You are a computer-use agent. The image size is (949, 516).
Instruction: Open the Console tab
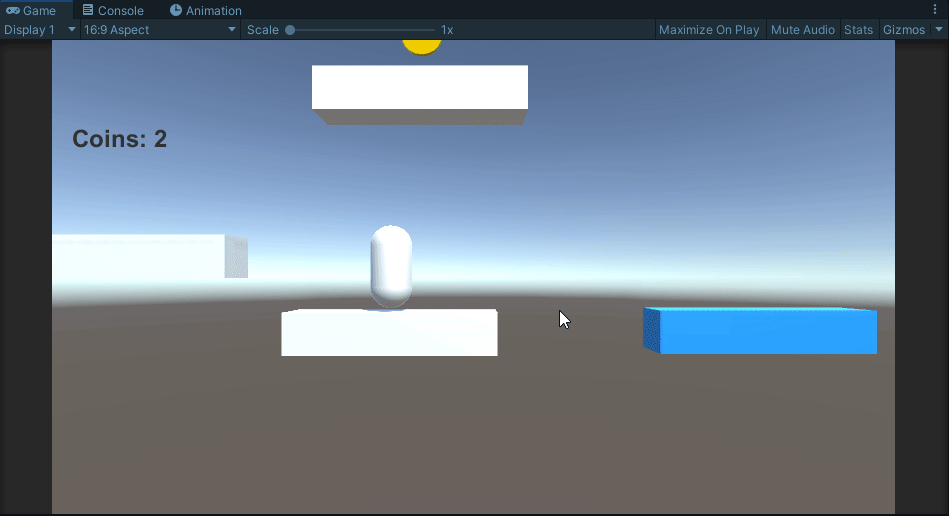(x=113, y=10)
